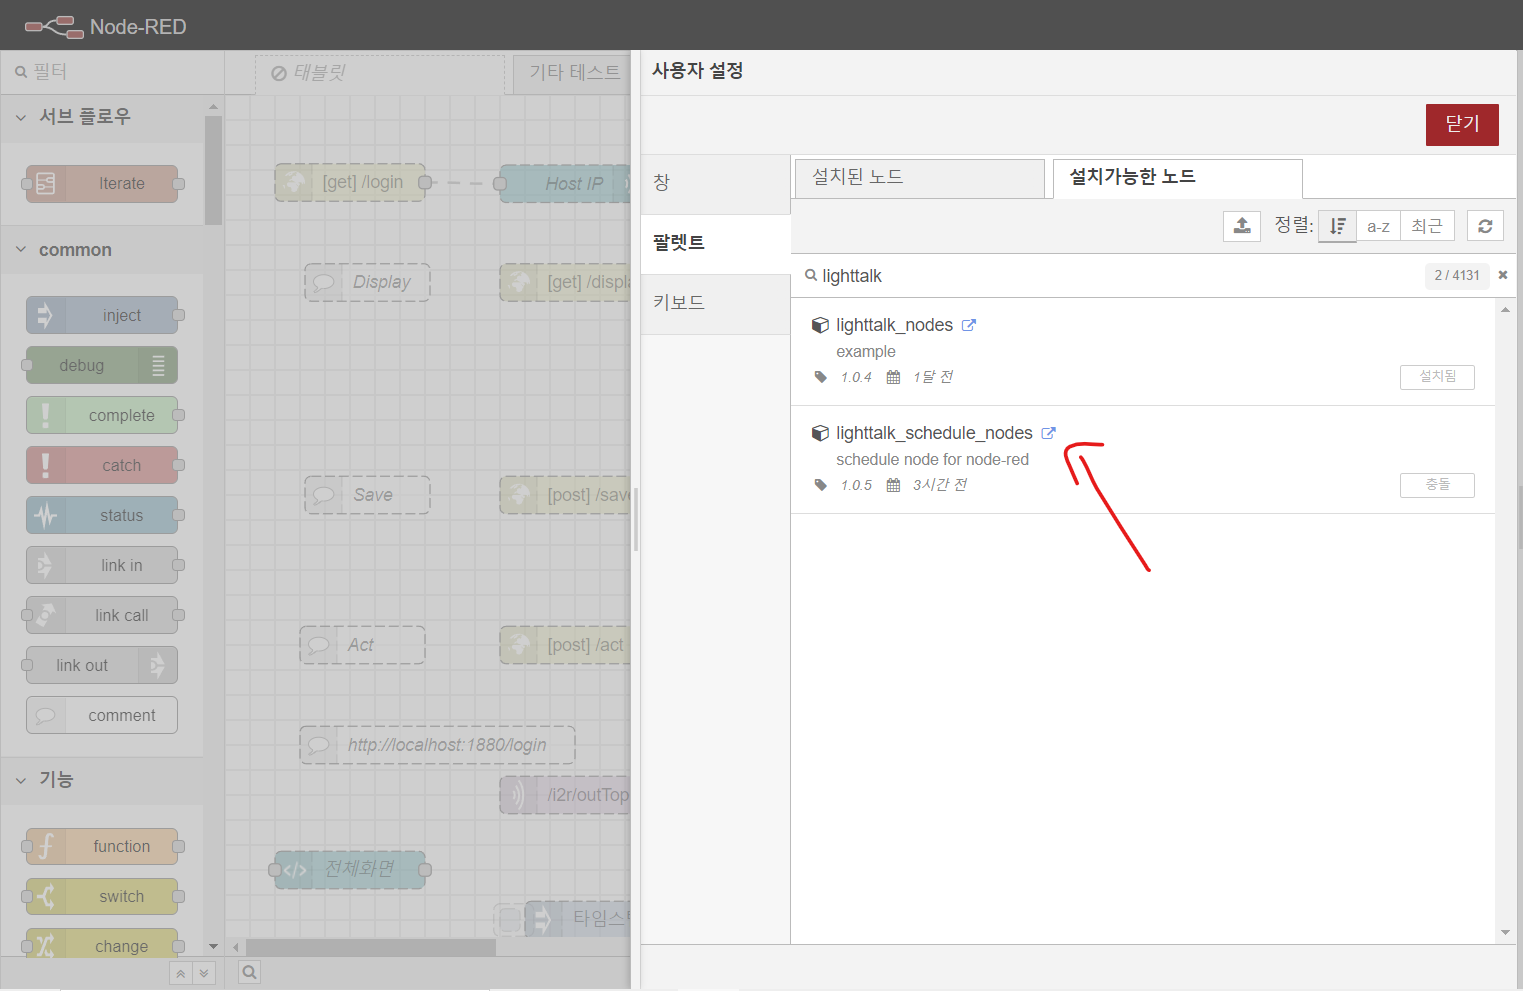The image size is (1523, 991).
Task: Select the function node in palette
Action: coord(102,846)
